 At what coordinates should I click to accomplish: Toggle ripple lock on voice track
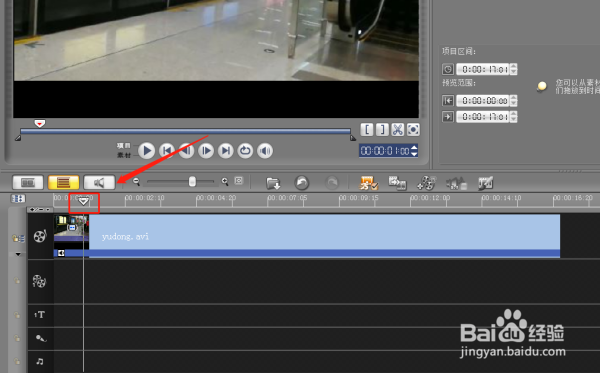click(17, 338)
